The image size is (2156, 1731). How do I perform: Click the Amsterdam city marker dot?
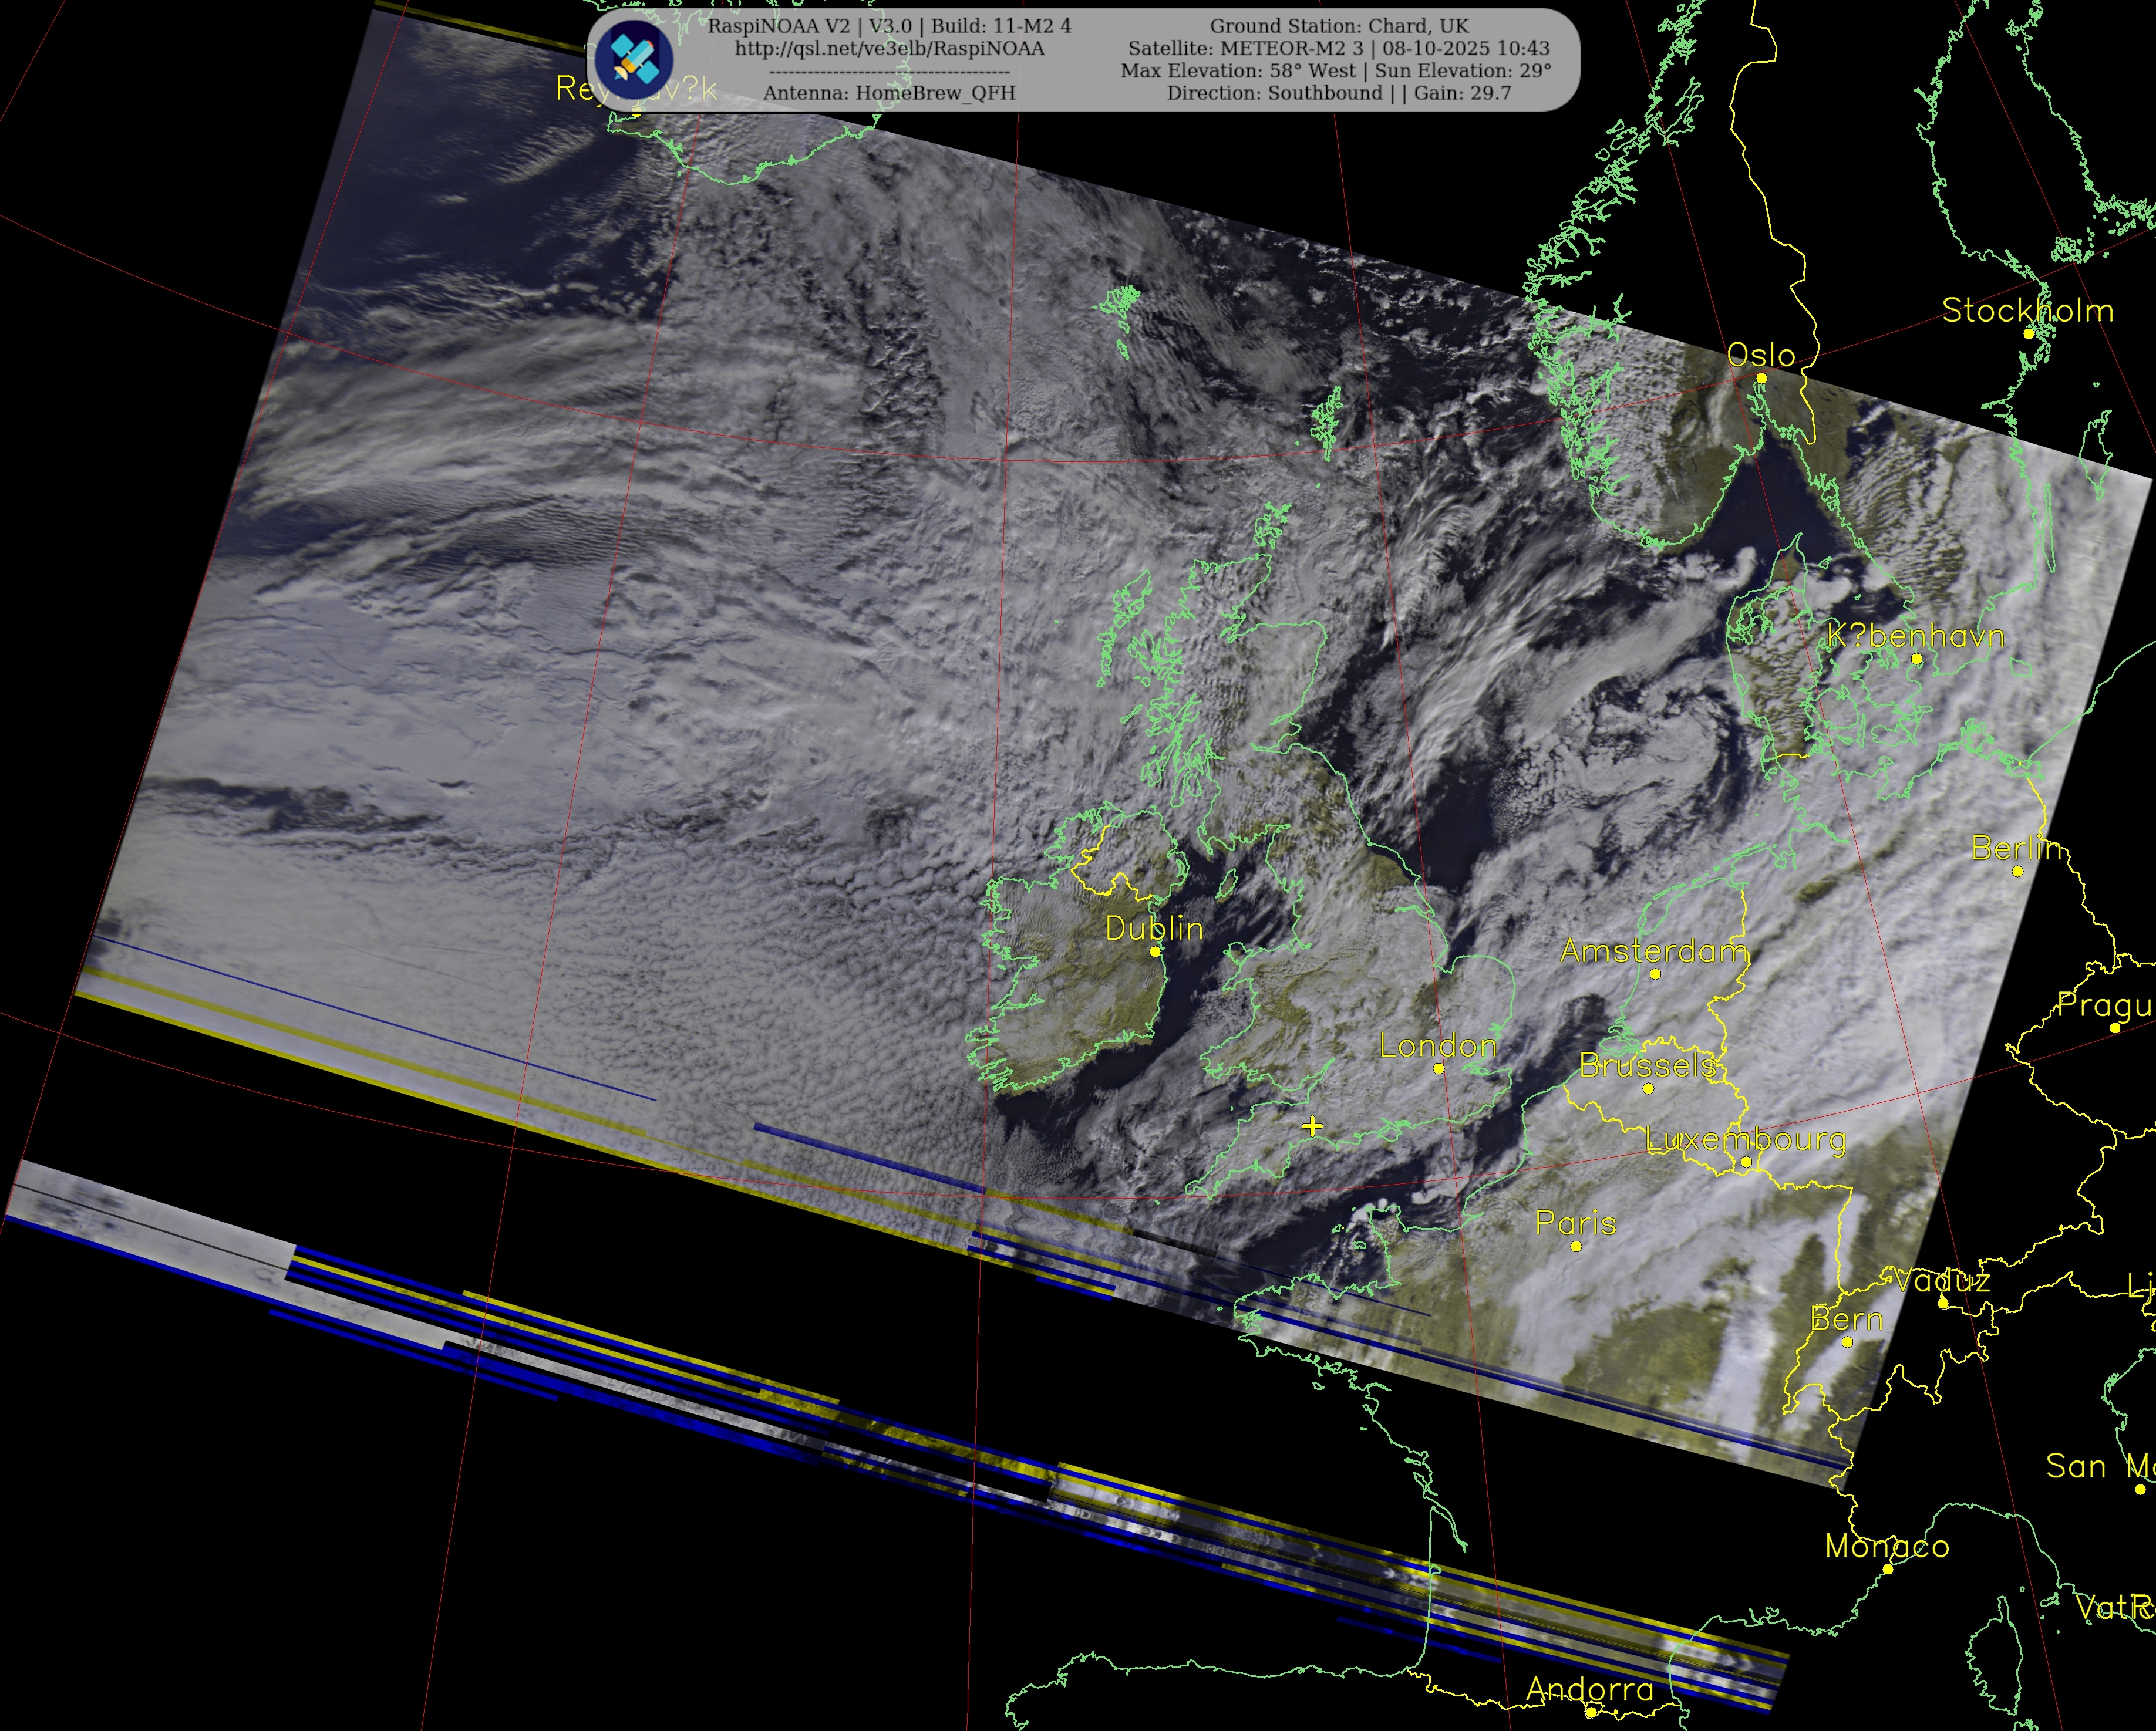[1655, 974]
